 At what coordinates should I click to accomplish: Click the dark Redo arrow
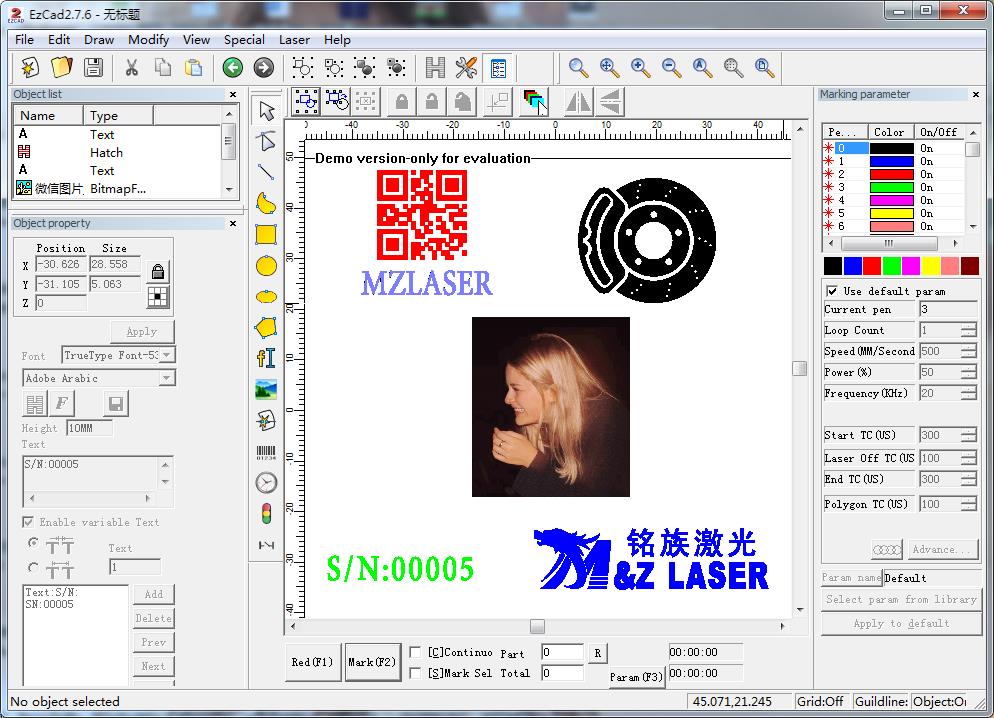click(x=264, y=67)
